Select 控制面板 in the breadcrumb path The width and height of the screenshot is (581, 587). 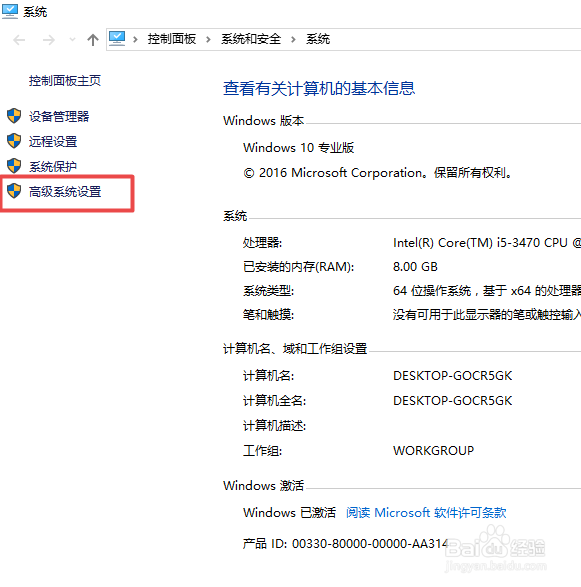(x=171, y=39)
